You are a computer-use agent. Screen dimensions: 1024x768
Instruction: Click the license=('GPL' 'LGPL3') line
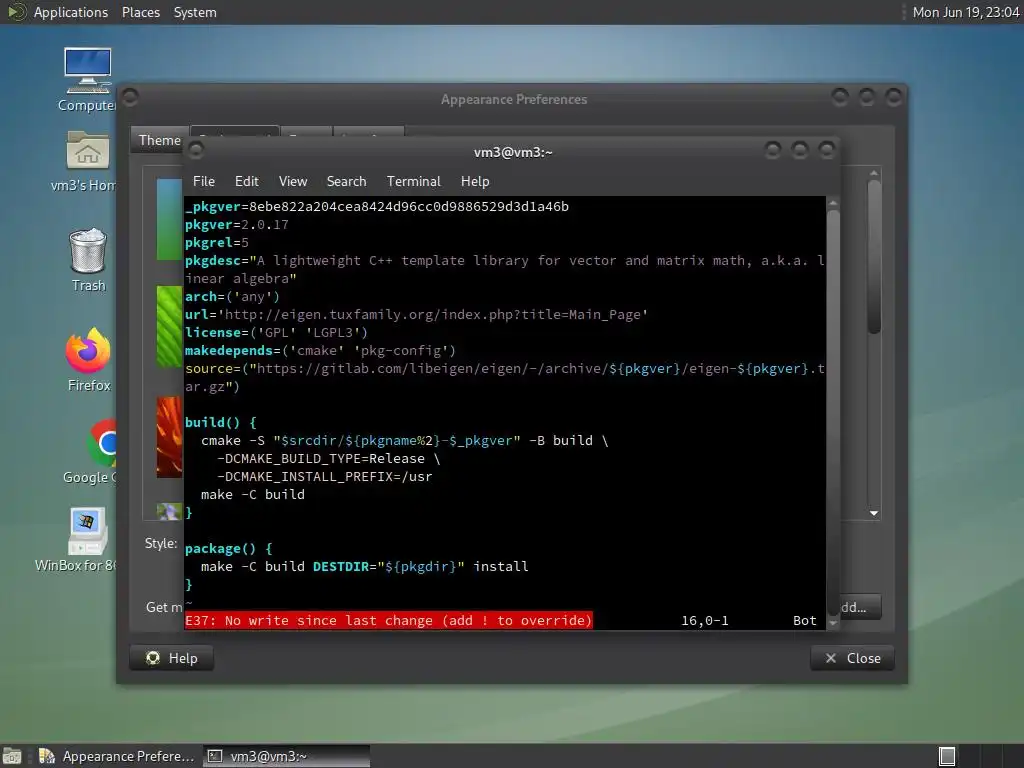(276, 332)
